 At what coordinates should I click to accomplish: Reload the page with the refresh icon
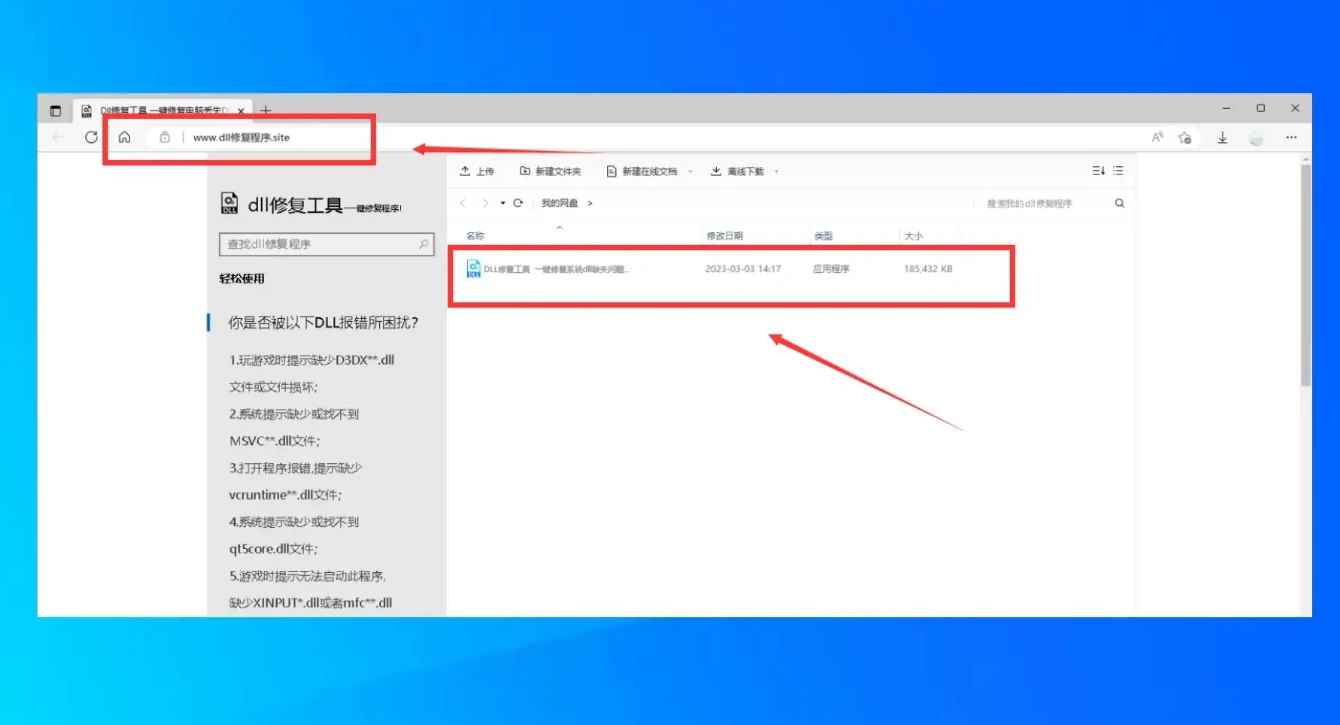(91, 137)
